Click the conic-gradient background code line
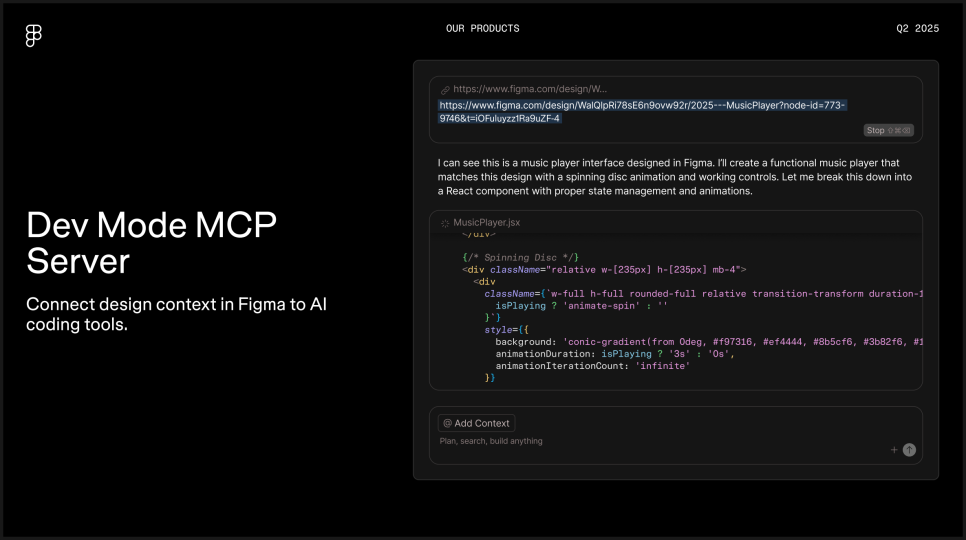The height and width of the screenshot is (540, 966). (709, 342)
